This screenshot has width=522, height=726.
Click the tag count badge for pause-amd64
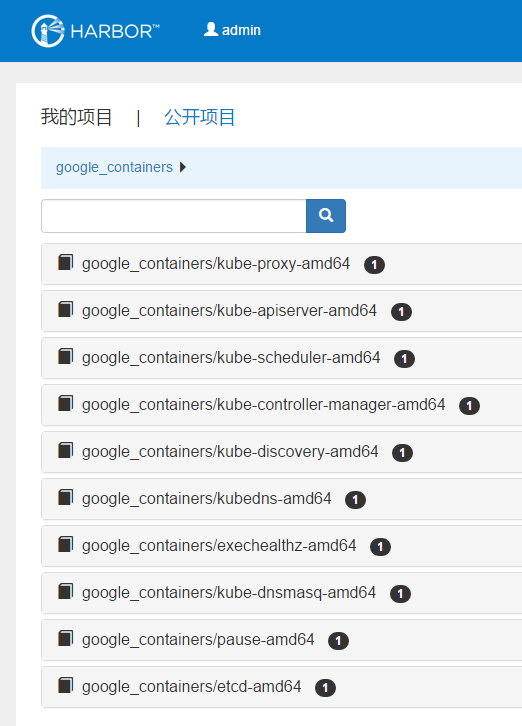tap(338, 641)
